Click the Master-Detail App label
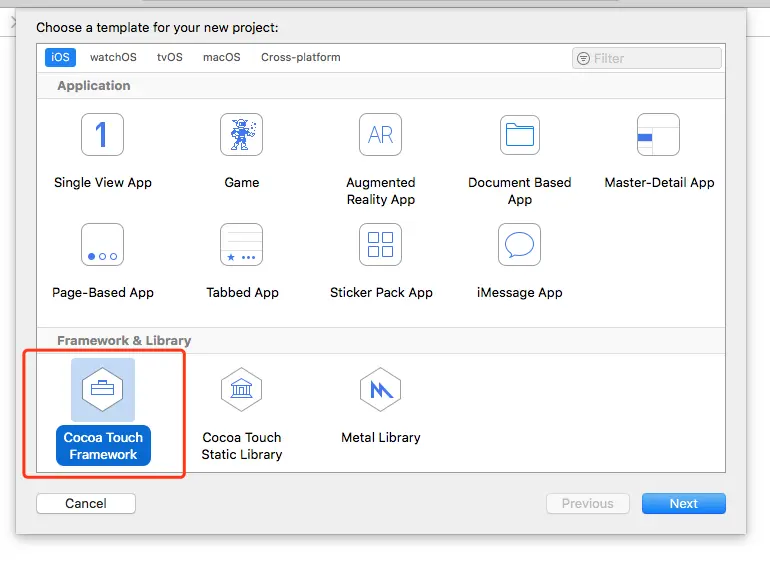Screen dimensions: 770x564 click(659, 183)
